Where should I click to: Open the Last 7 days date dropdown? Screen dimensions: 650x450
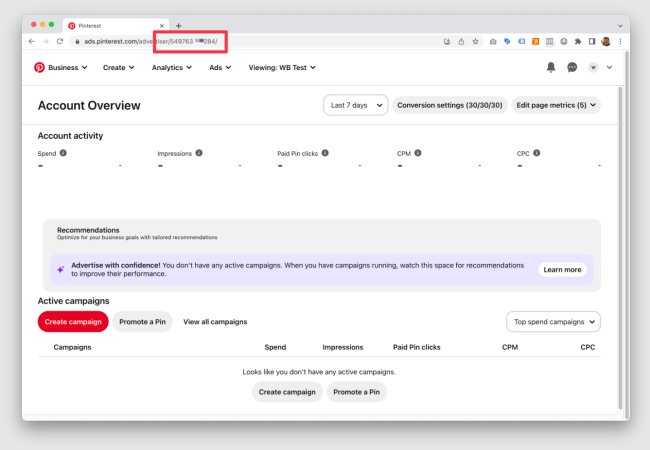(x=355, y=105)
